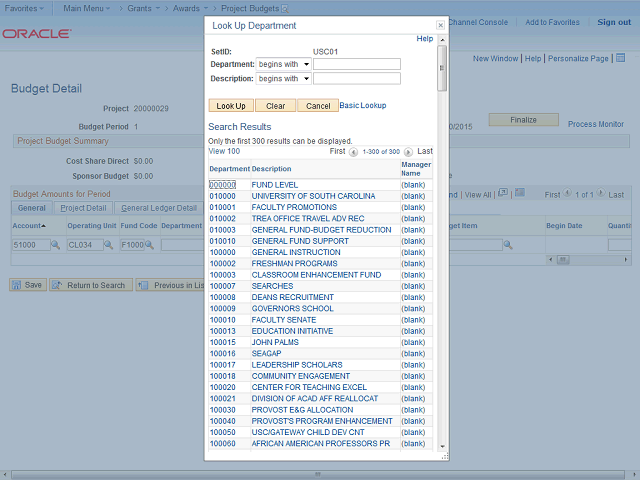This screenshot has width=640, height=480.
Task: Click the Look Up button
Action: tap(231, 105)
